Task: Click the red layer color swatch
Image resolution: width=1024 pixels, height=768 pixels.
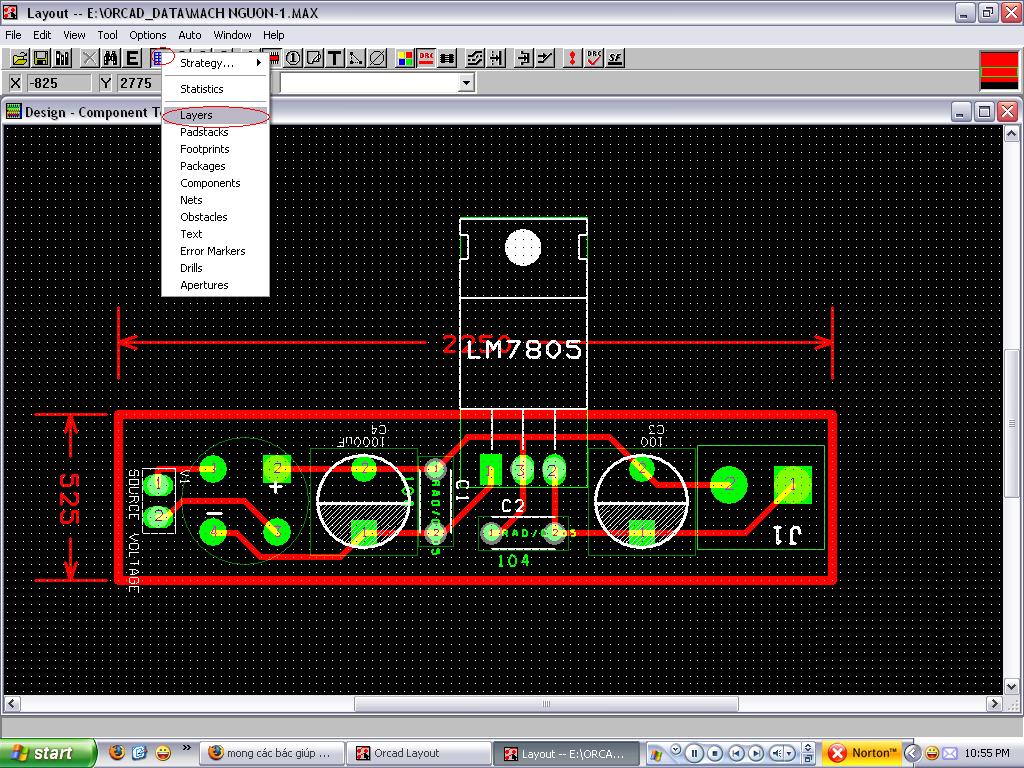Action: point(998,68)
